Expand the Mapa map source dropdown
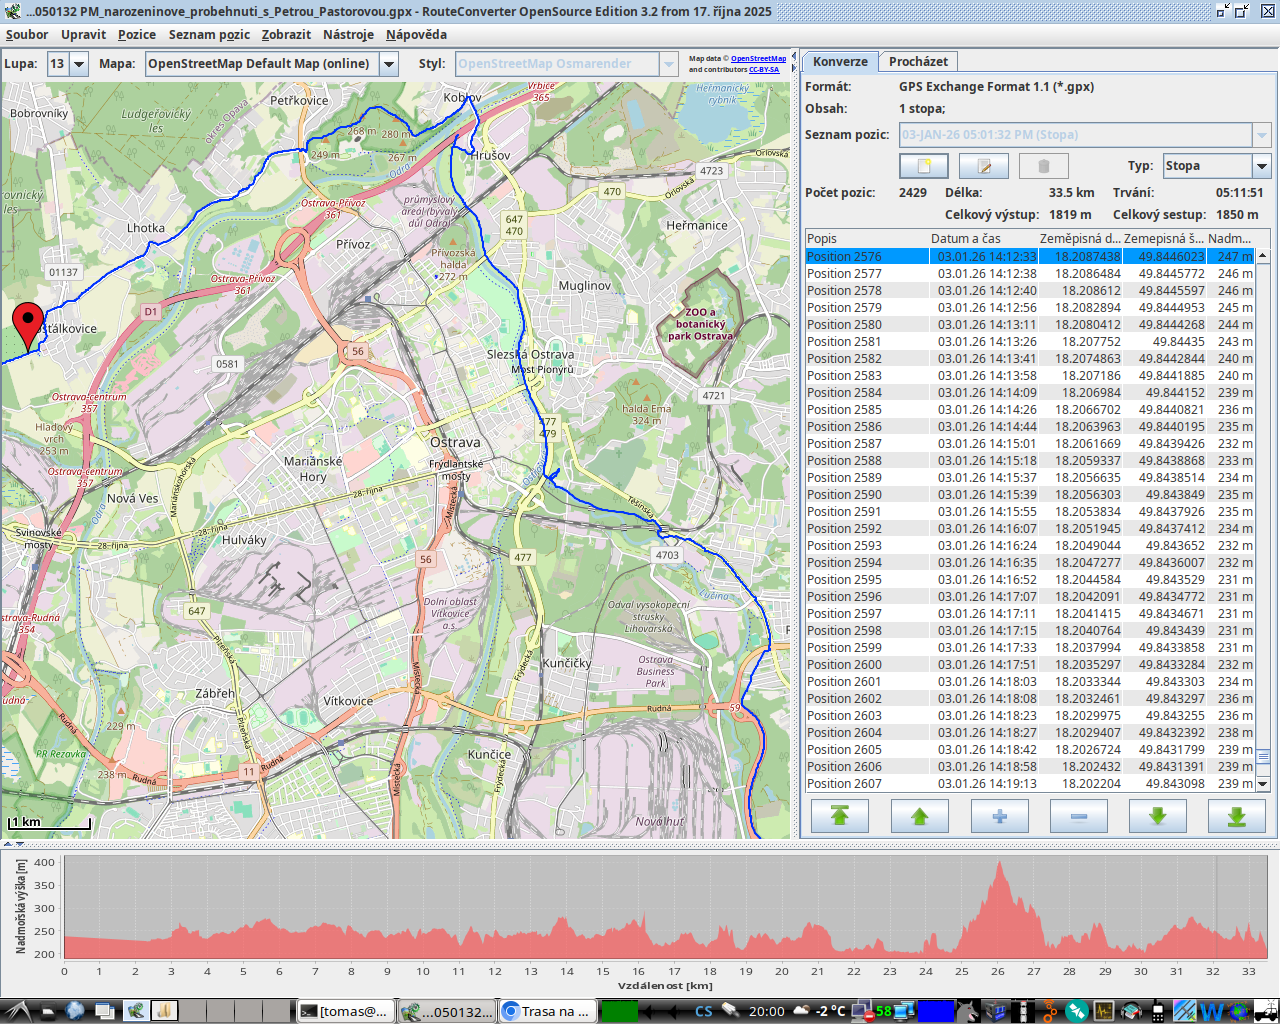 [x=389, y=64]
